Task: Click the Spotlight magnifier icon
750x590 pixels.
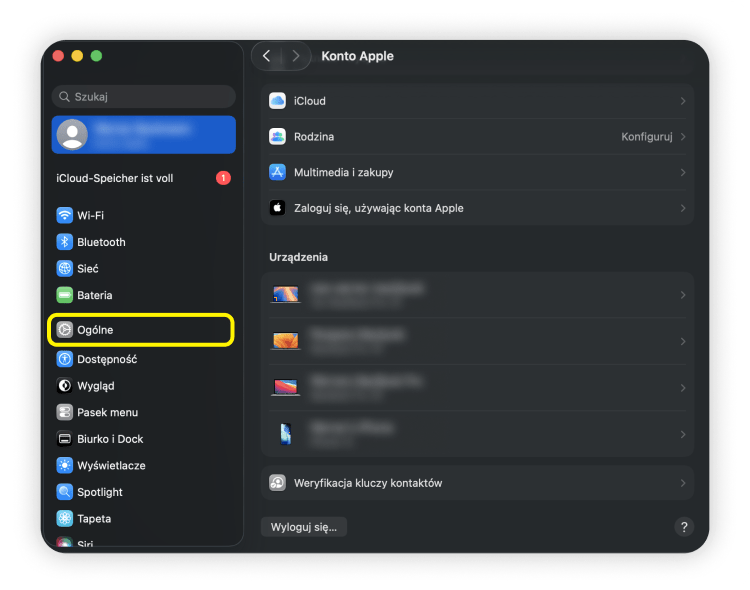Action: [65, 492]
